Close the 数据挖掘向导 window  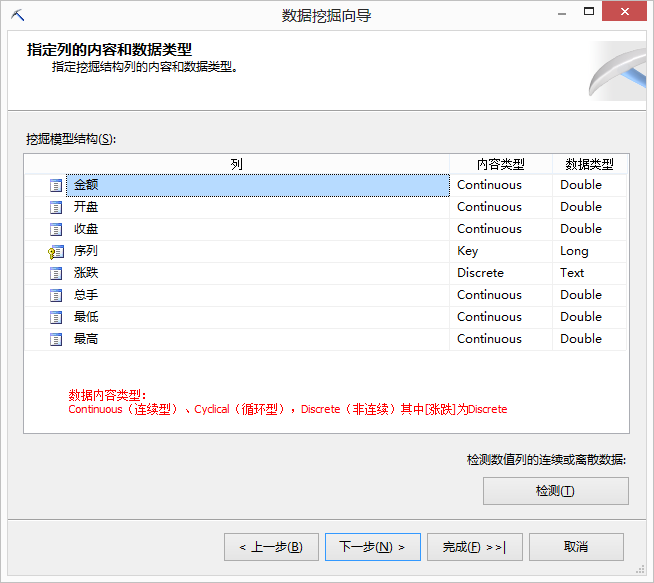(624, 11)
